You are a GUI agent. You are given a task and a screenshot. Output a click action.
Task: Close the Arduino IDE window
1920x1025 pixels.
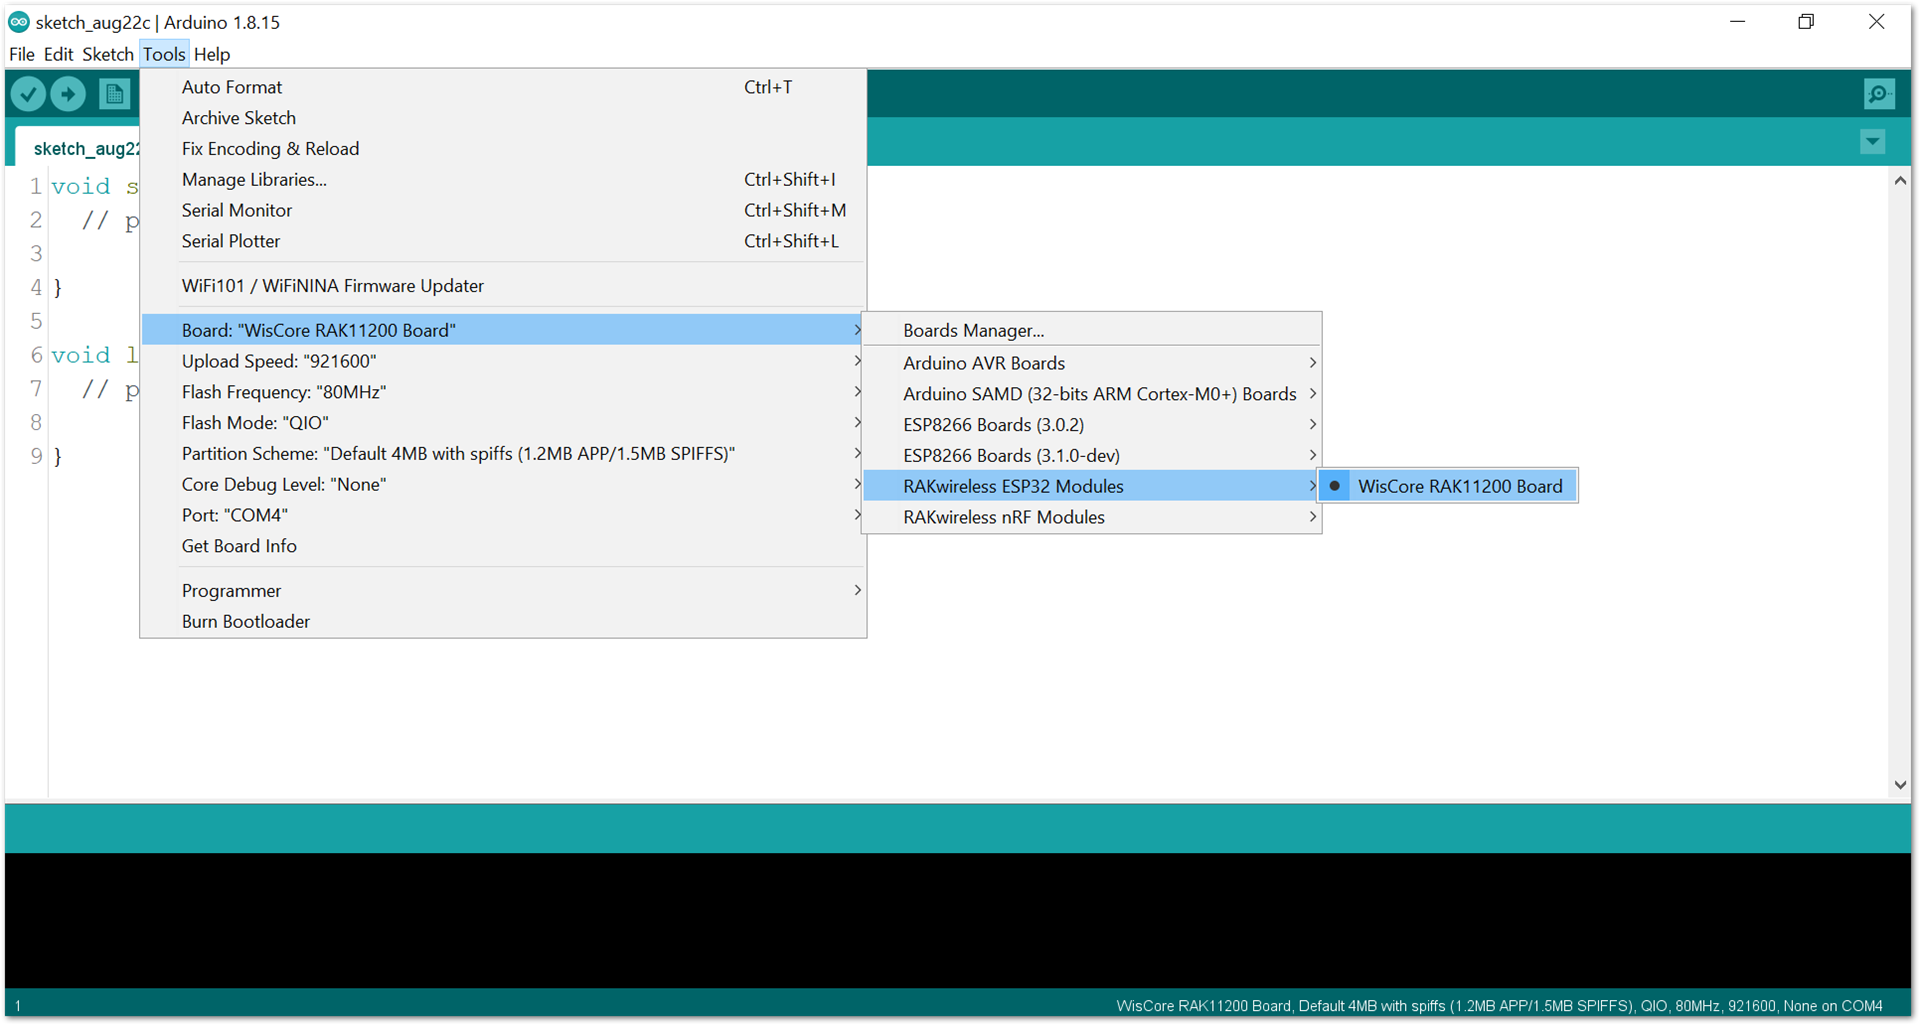(1876, 22)
